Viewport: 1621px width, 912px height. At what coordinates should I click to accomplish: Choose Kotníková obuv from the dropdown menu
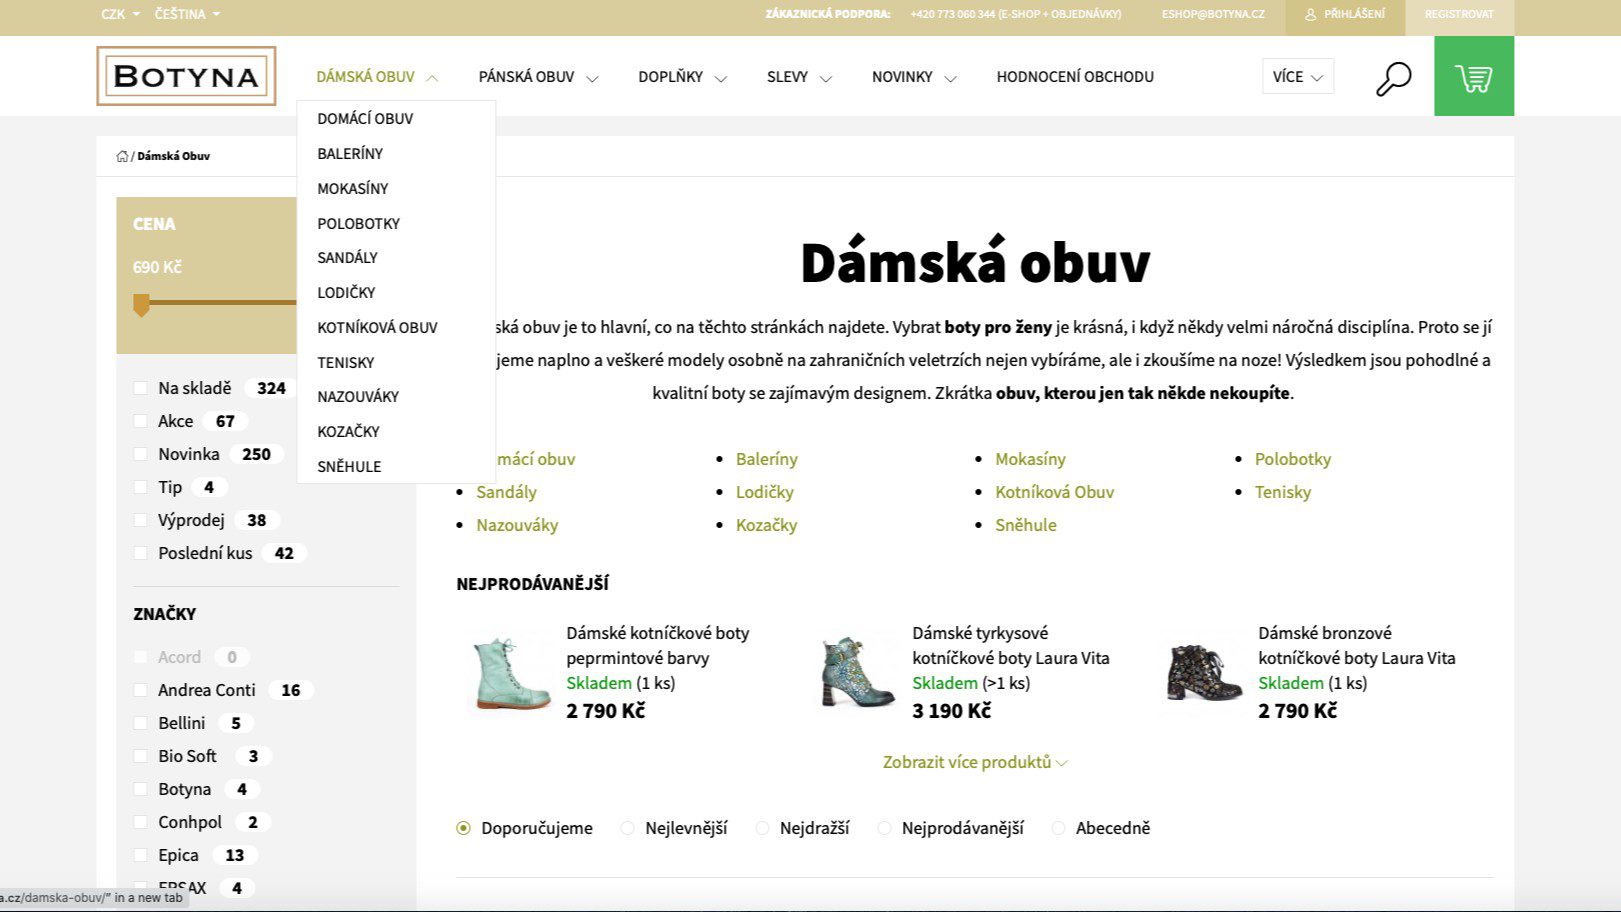tap(377, 327)
